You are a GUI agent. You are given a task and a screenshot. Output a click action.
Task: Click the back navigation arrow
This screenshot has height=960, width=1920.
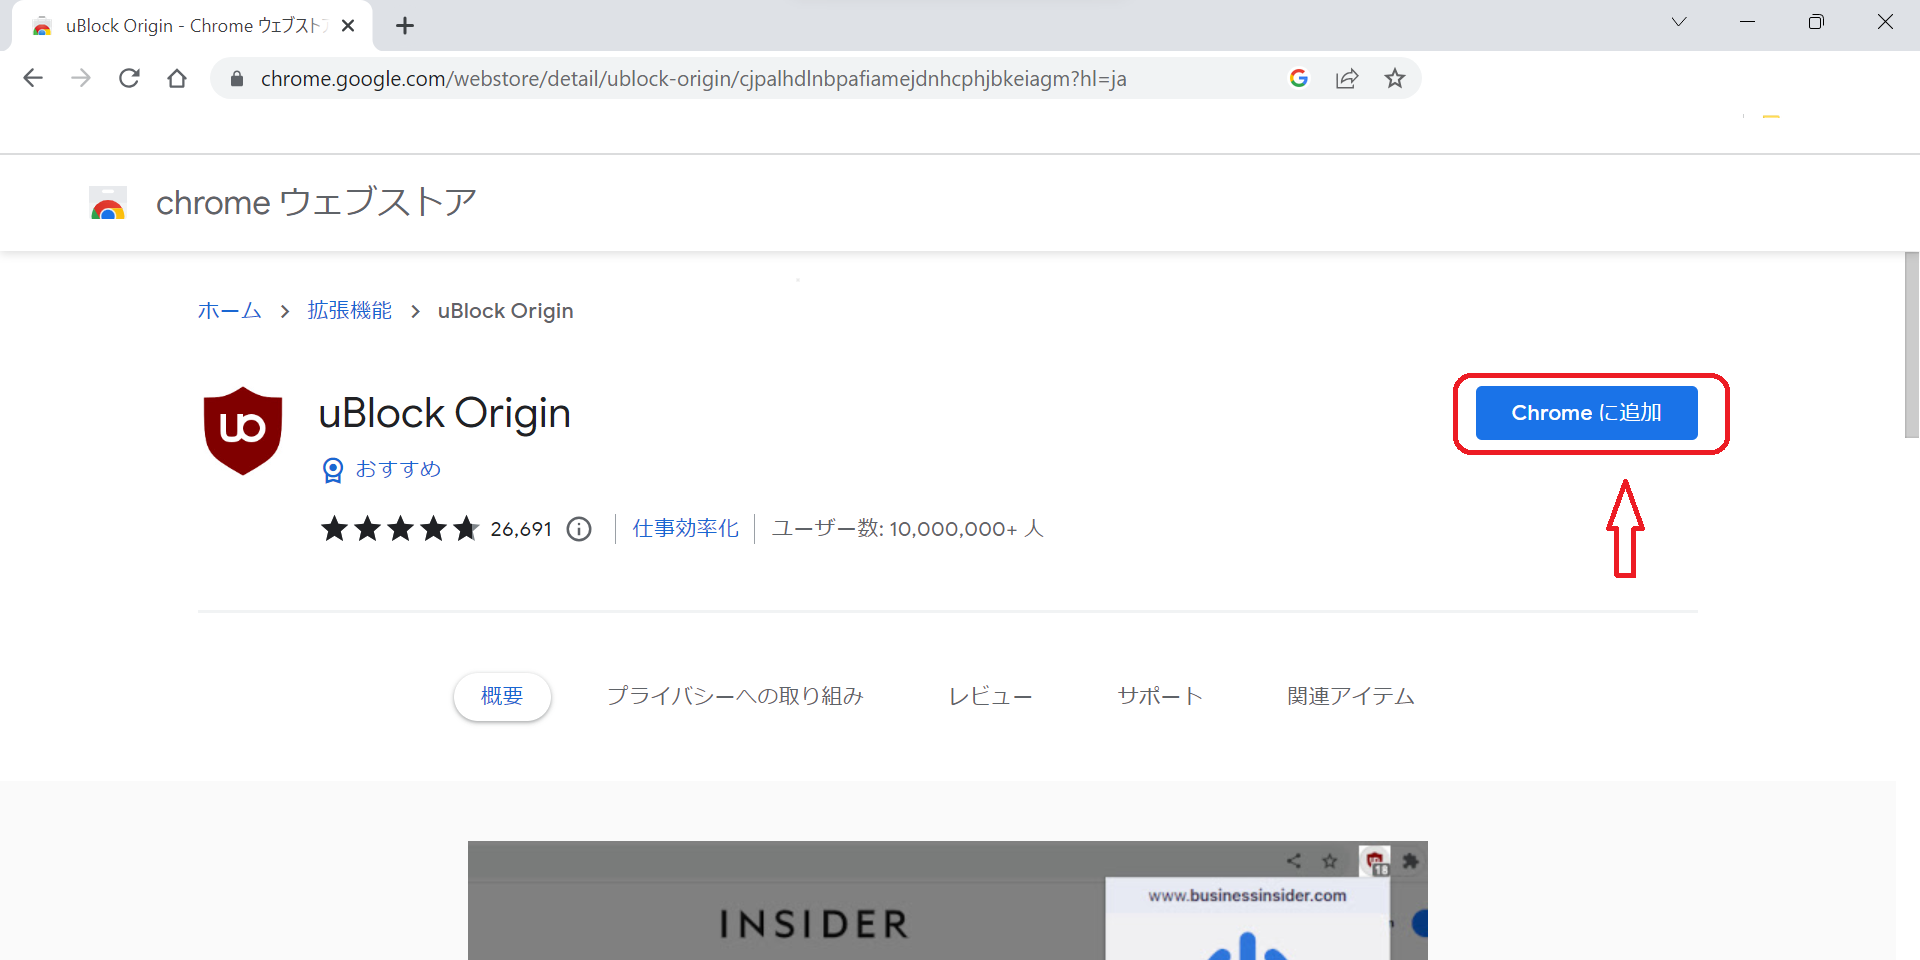[33, 78]
